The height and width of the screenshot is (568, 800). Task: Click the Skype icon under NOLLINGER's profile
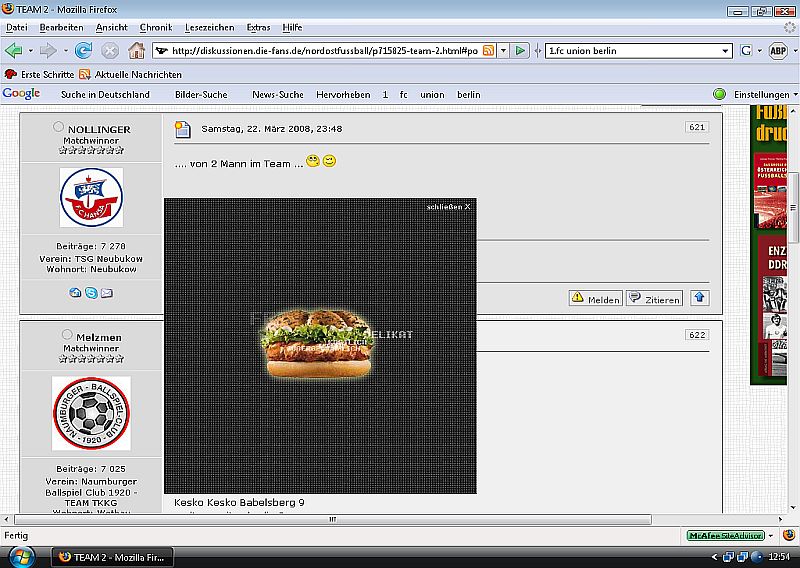[x=91, y=293]
